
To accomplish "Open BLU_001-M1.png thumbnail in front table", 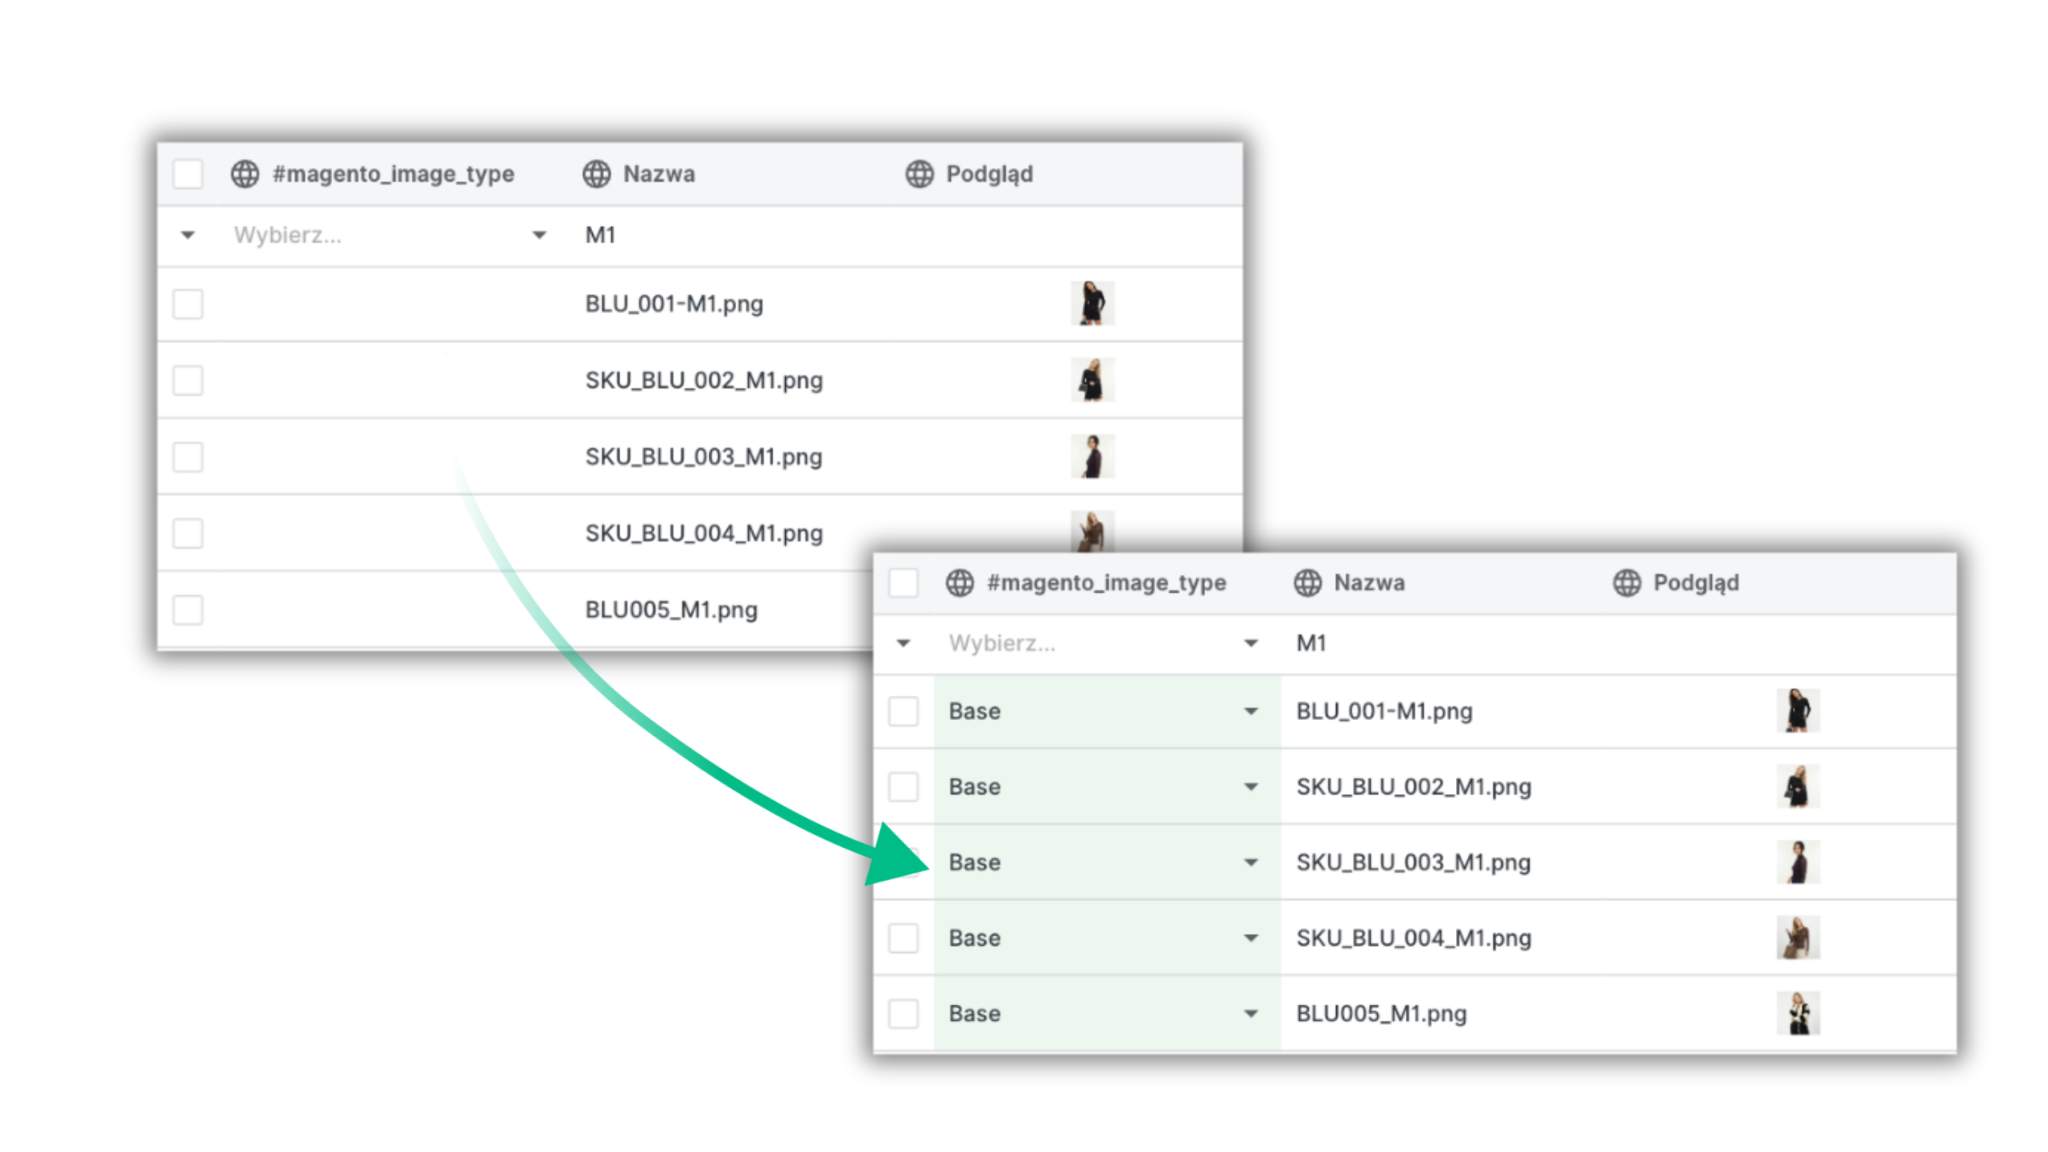I will (x=1797, y=711).
